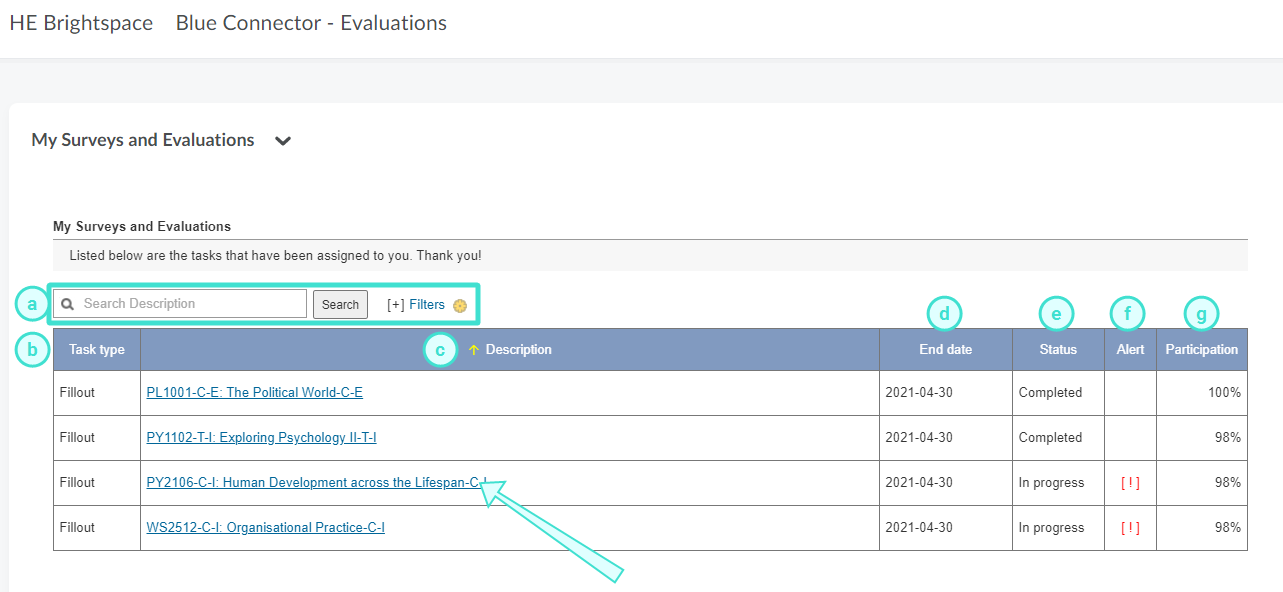The image size is (1283, 592).
Task: Sort table by Task type column
Action: pyautogui.click(x=97, y=350)
